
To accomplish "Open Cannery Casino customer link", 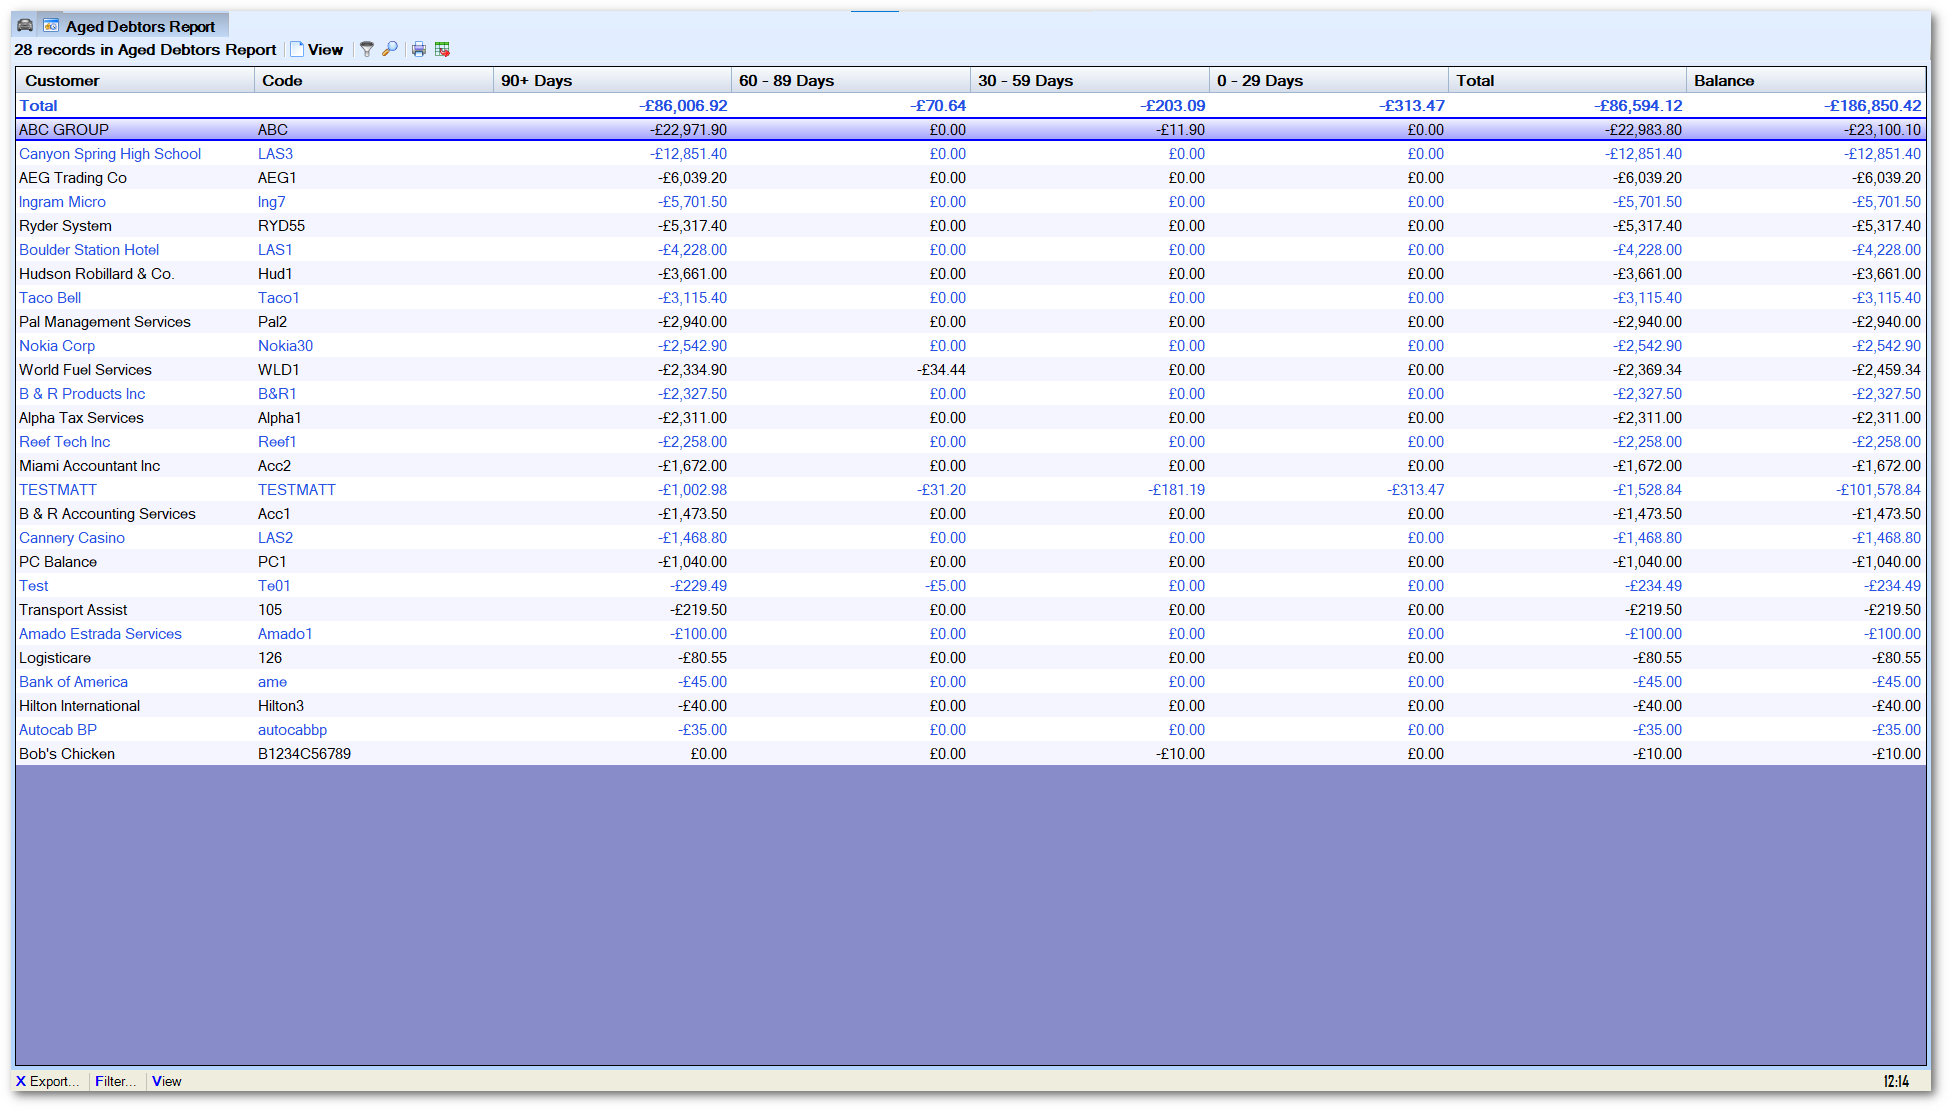I will (72, 538).
